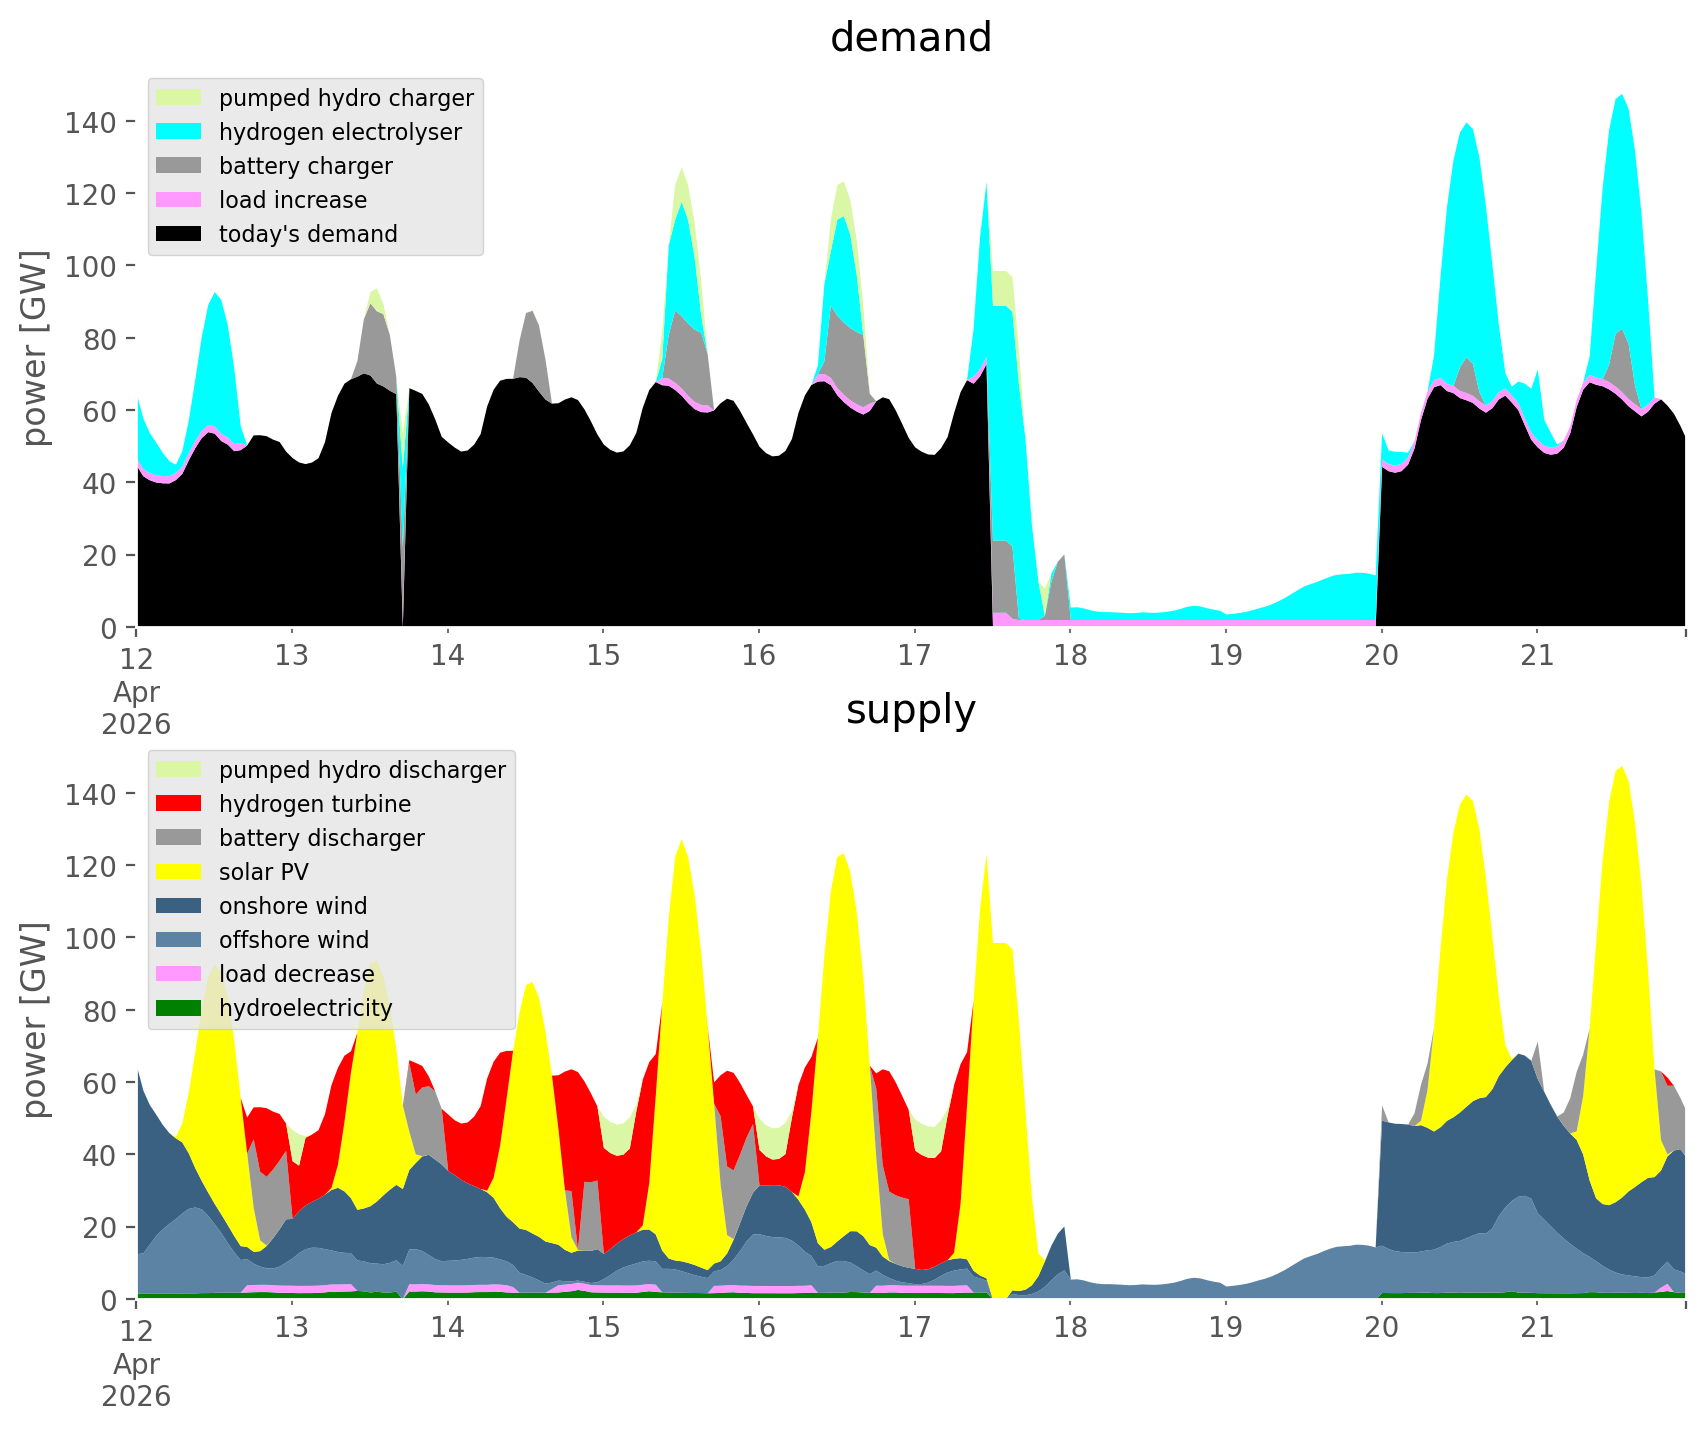Click the demand chart title
Viewport: 1706px width, 1431px height.
[x=911, y=38]
